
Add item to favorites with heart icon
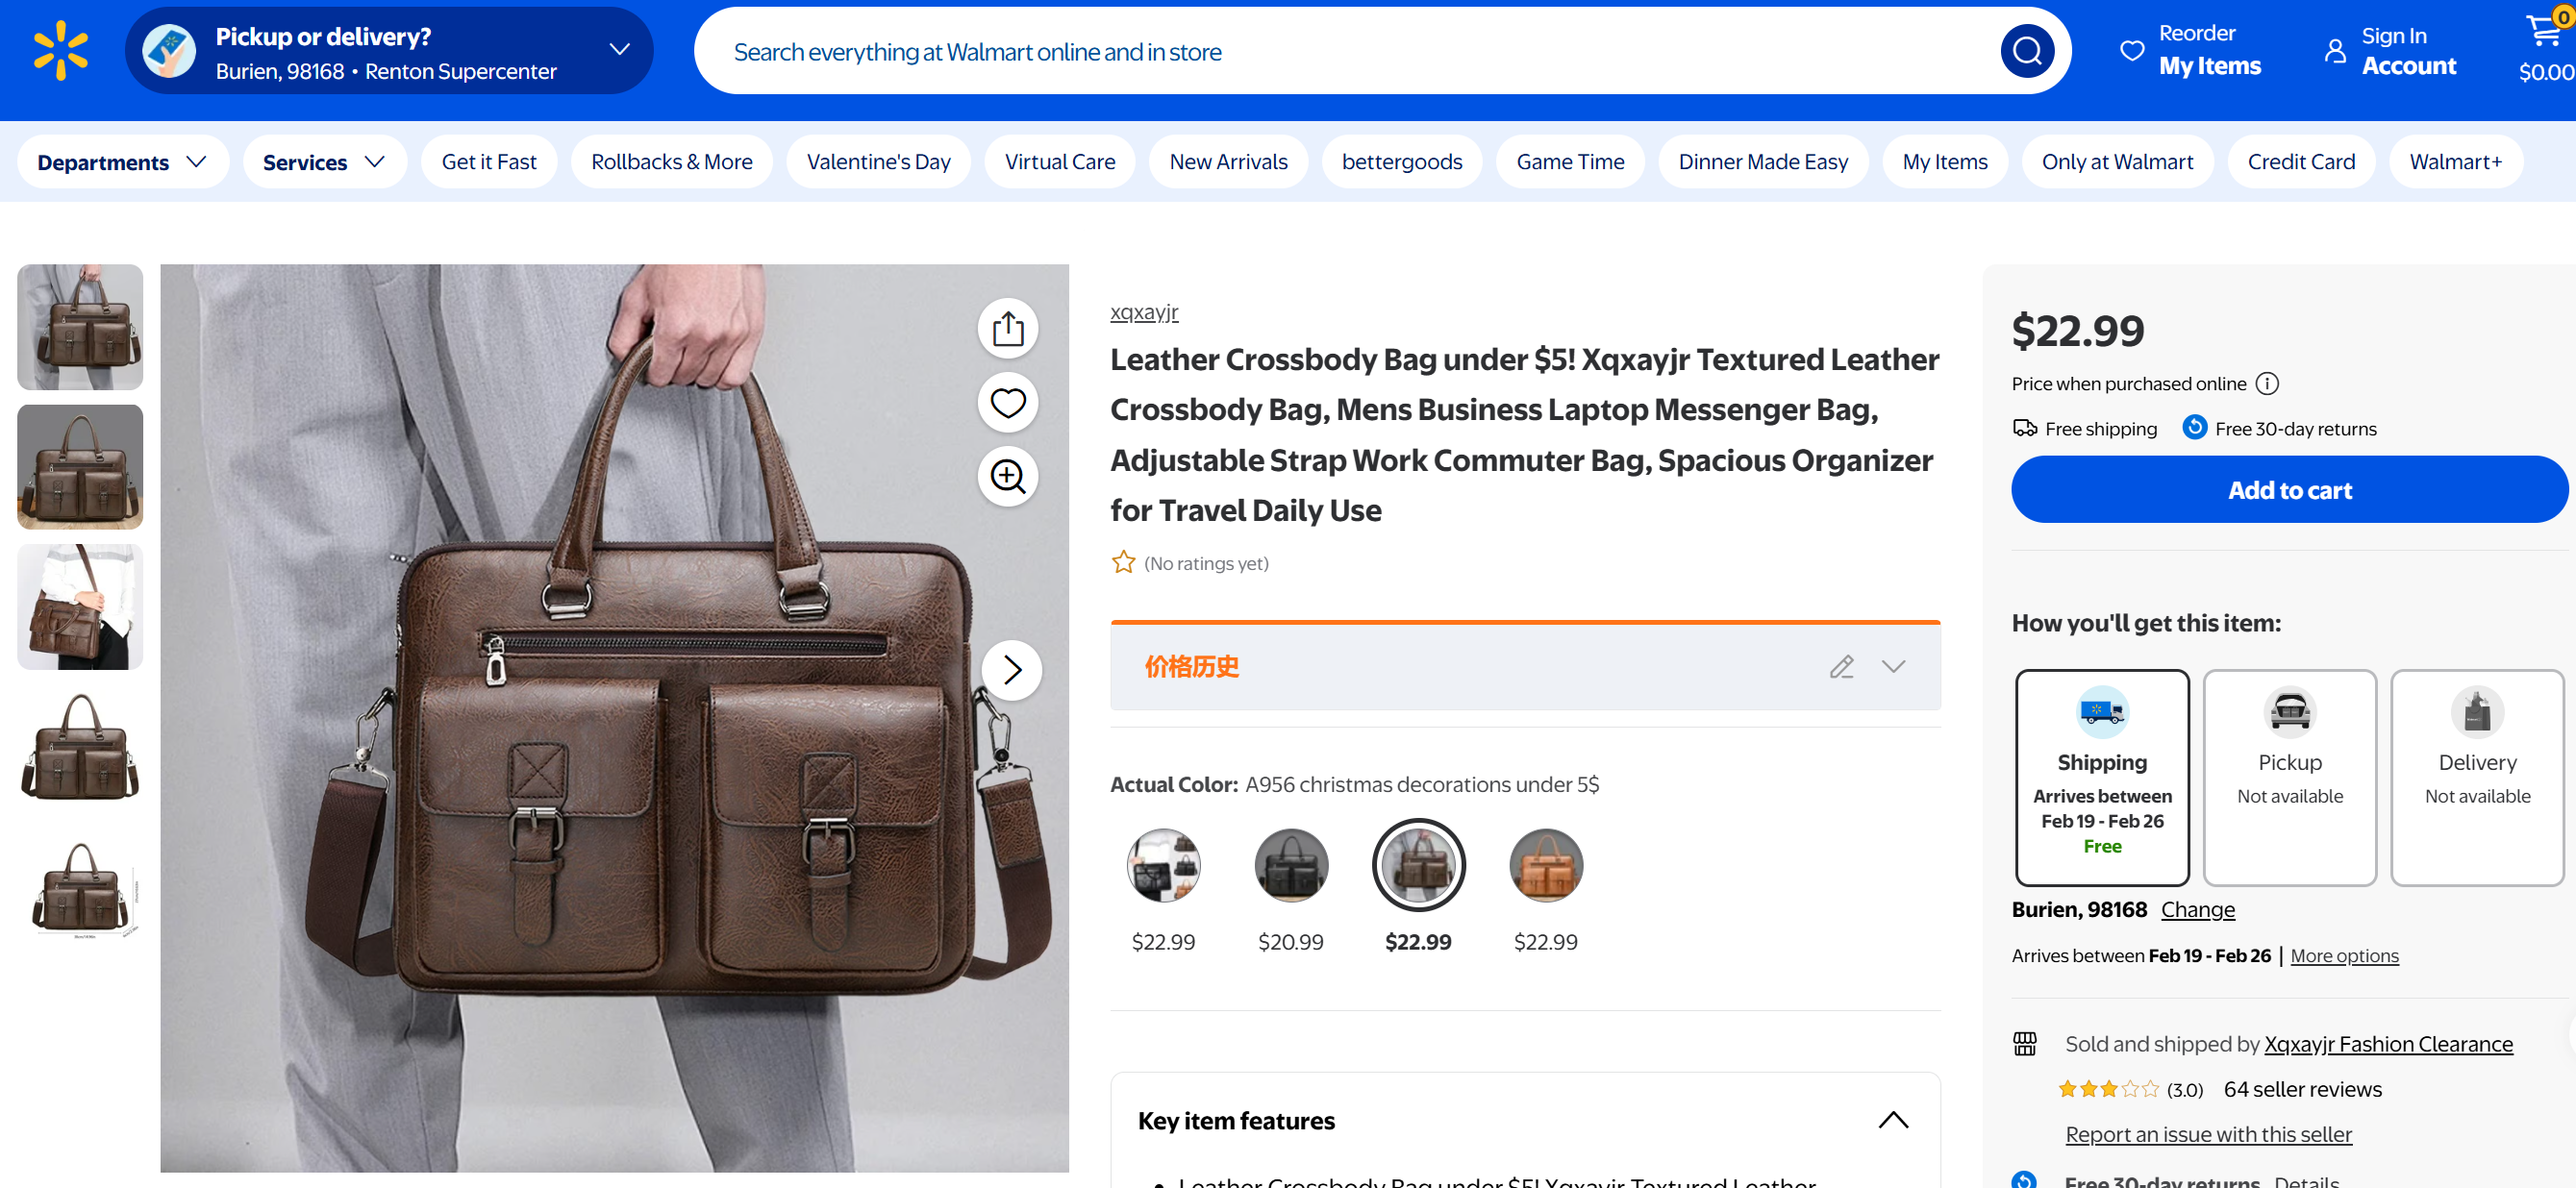click(x=1007, y=403)
